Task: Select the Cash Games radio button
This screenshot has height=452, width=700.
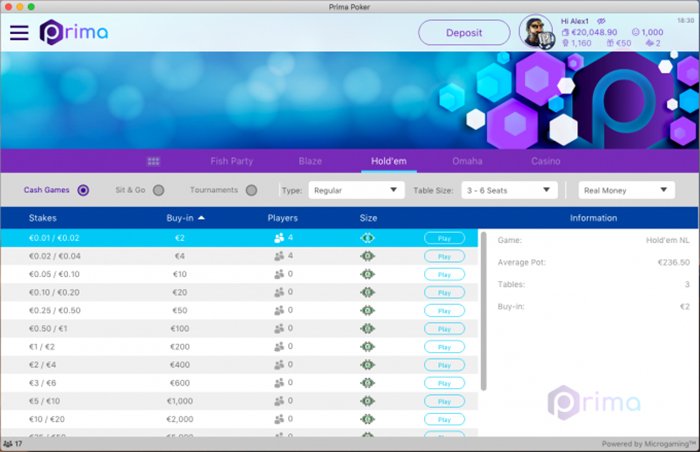Action: pyautogui.click(x=83, y=190)
